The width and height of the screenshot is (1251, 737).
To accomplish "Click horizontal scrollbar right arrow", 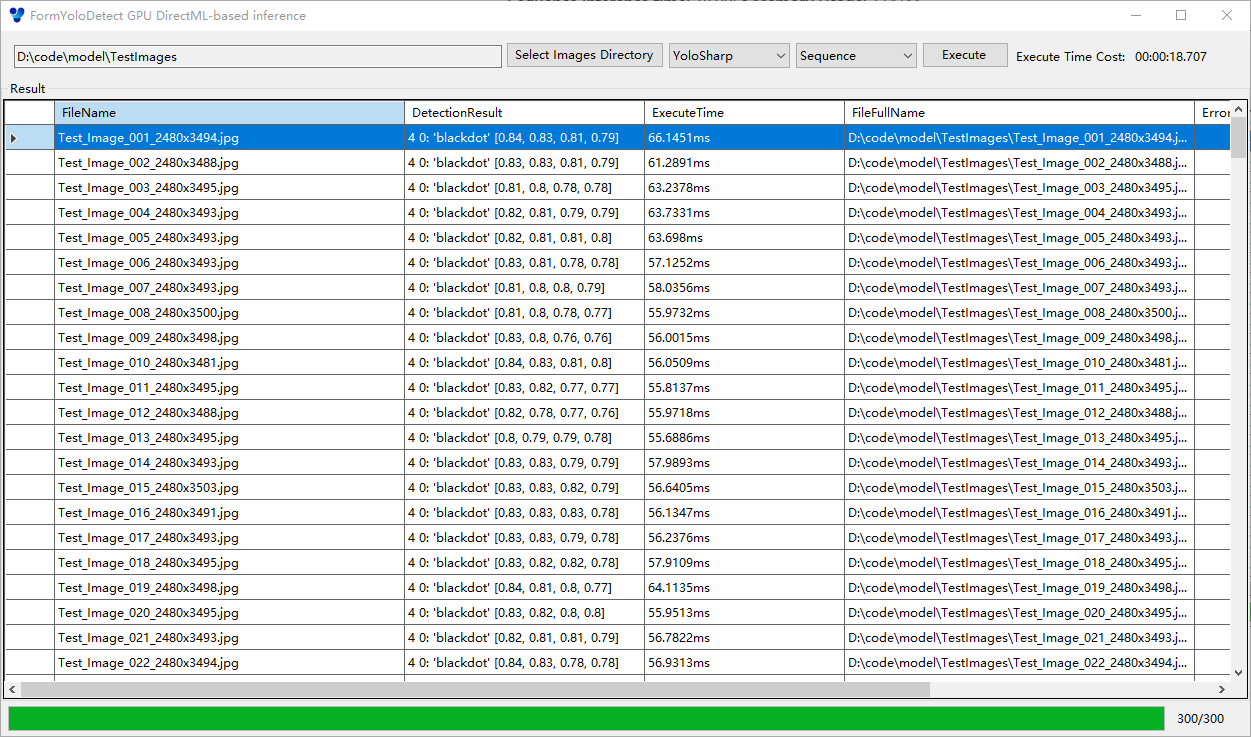I will tap(1222, 690).
